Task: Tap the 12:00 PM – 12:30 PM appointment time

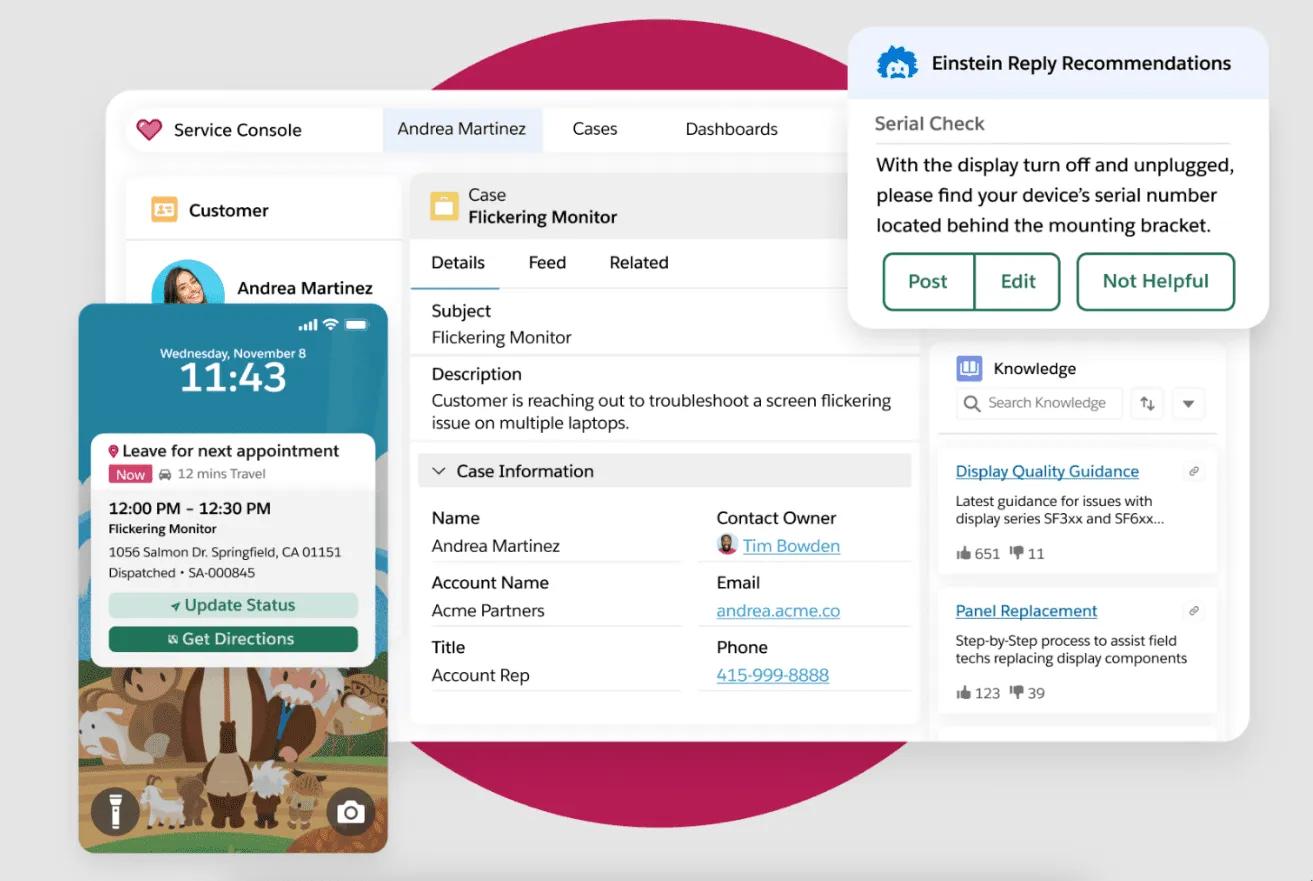Action: (190, 508)
